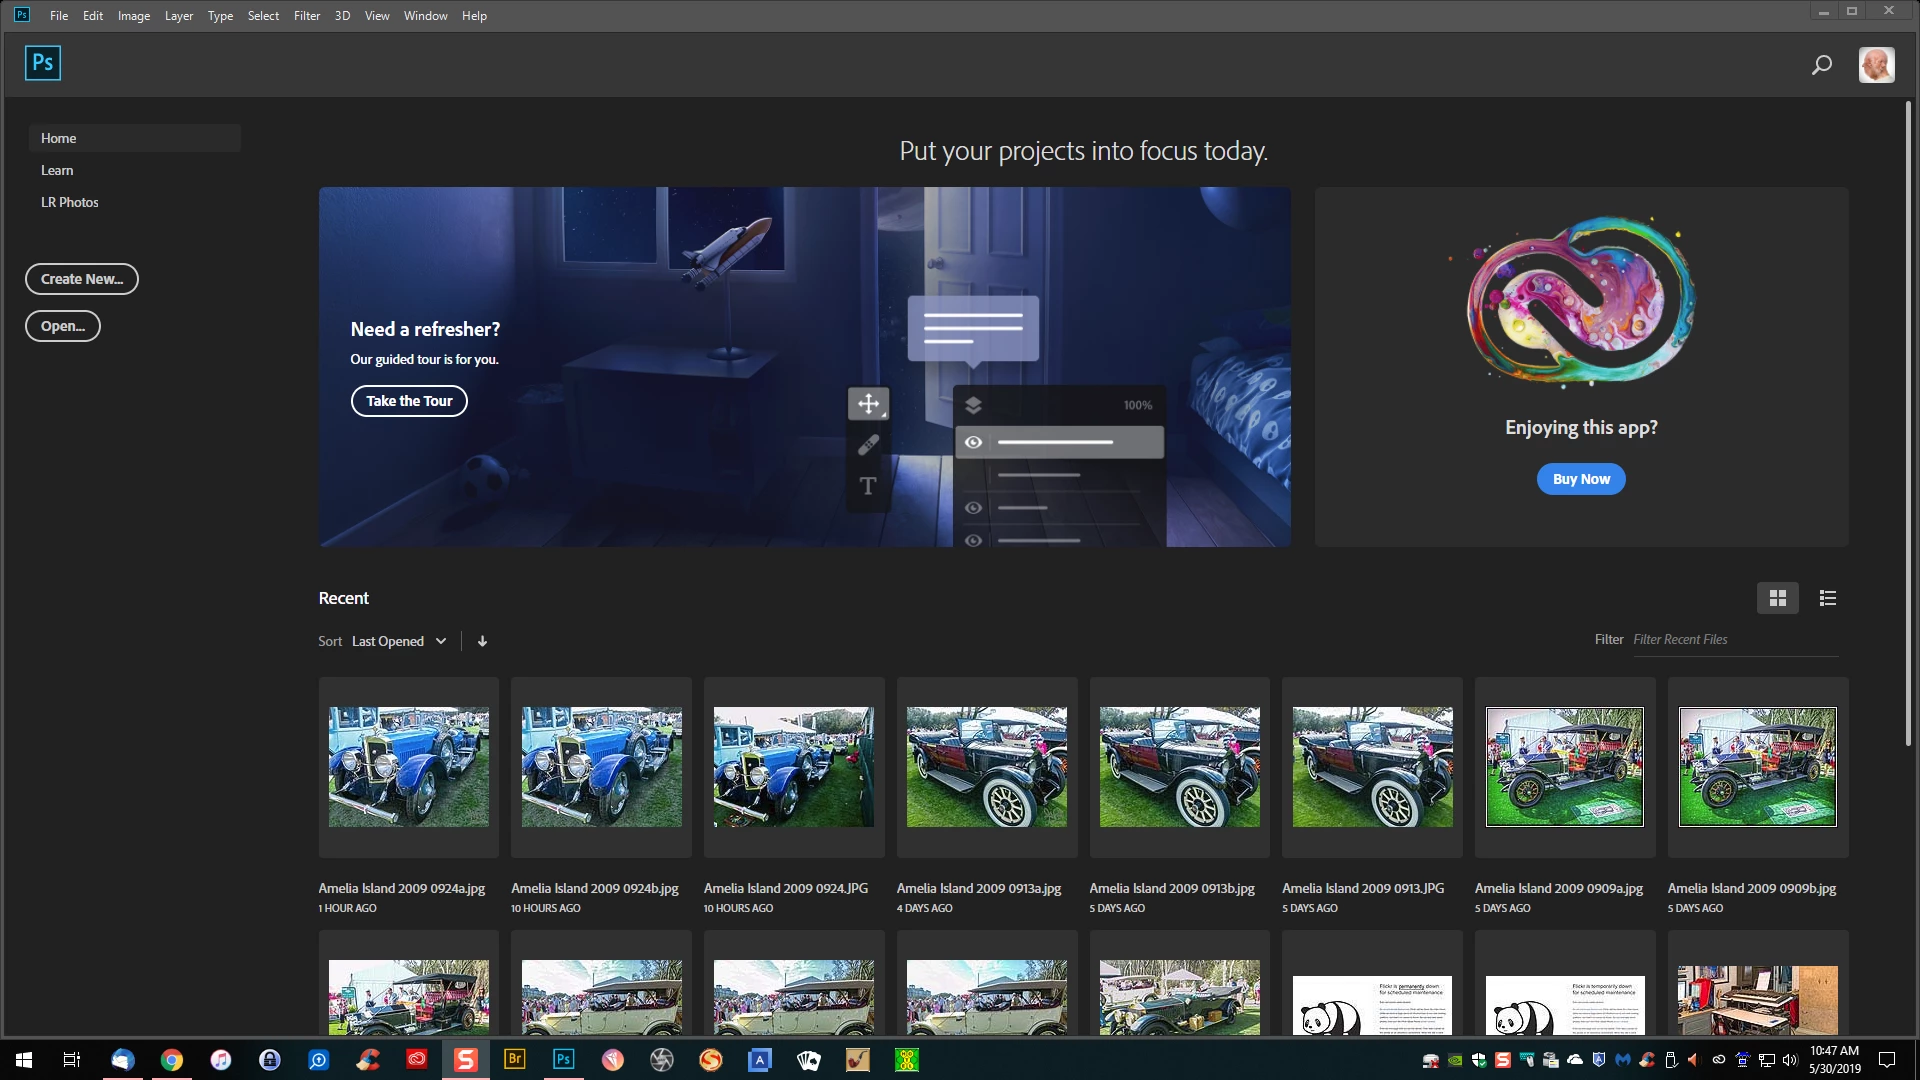Open the user profile avatar
1920x1080 pixels.
pos(1876,65)
